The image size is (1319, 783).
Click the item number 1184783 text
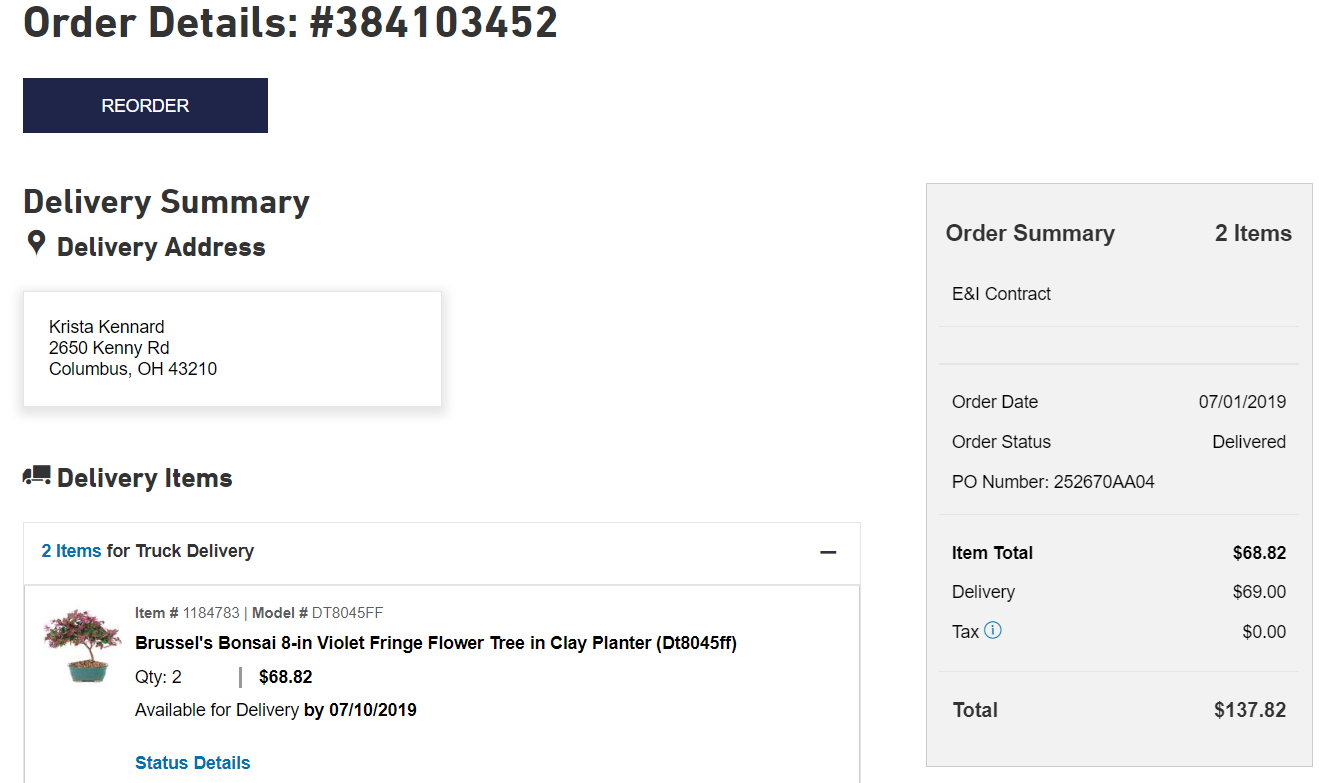pos(211,613)
